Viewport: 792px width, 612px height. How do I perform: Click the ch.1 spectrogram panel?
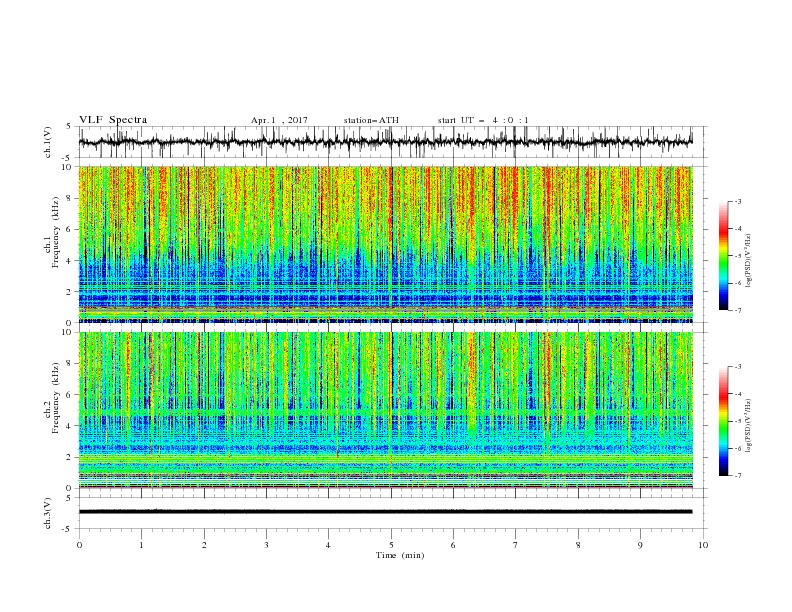(x=385, y=244)
